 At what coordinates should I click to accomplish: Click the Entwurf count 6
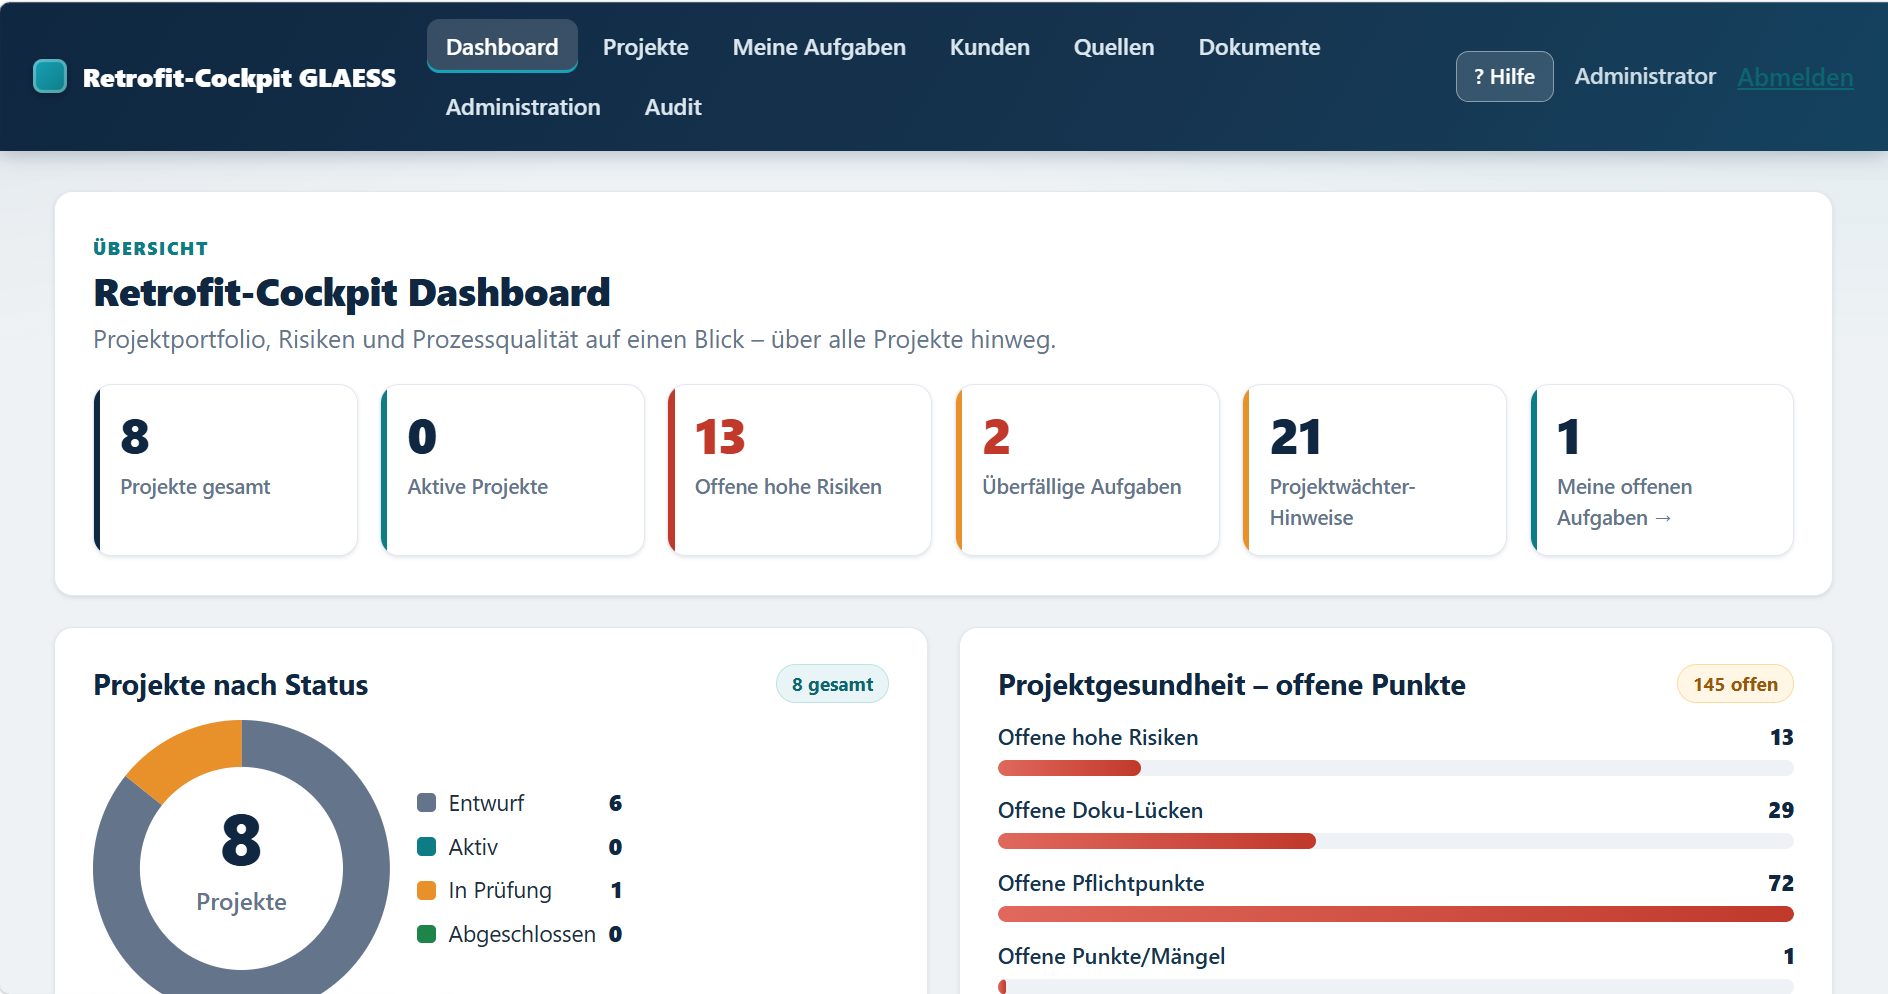tap(615, 803)
